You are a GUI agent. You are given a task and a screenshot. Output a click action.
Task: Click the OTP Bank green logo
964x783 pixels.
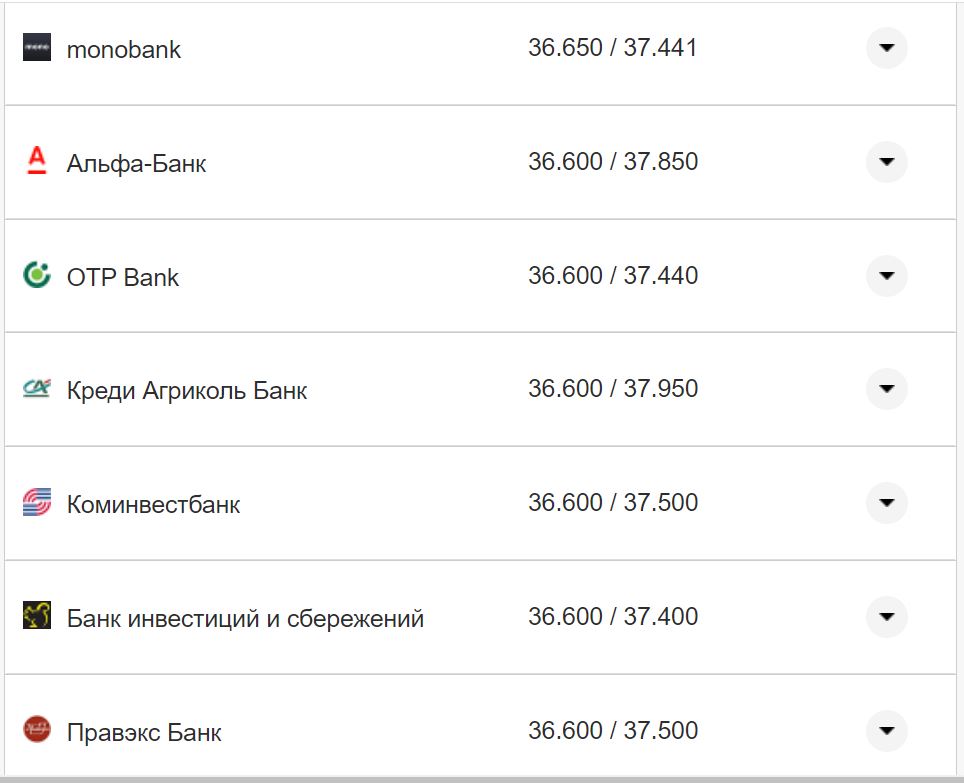tap(37, 276)
